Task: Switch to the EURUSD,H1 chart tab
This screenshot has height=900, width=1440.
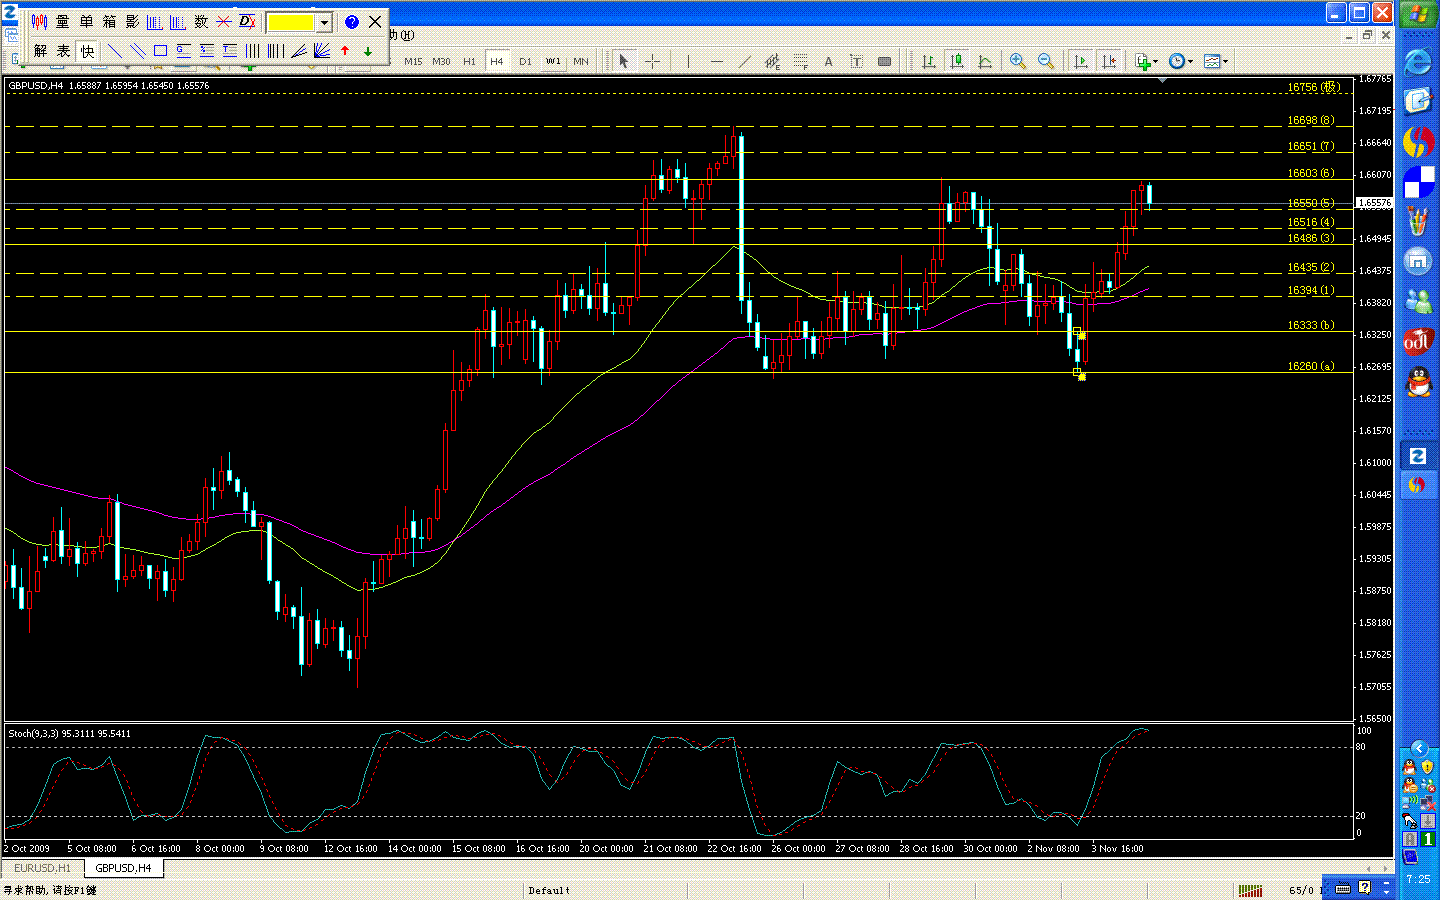Action: (43, 868)
